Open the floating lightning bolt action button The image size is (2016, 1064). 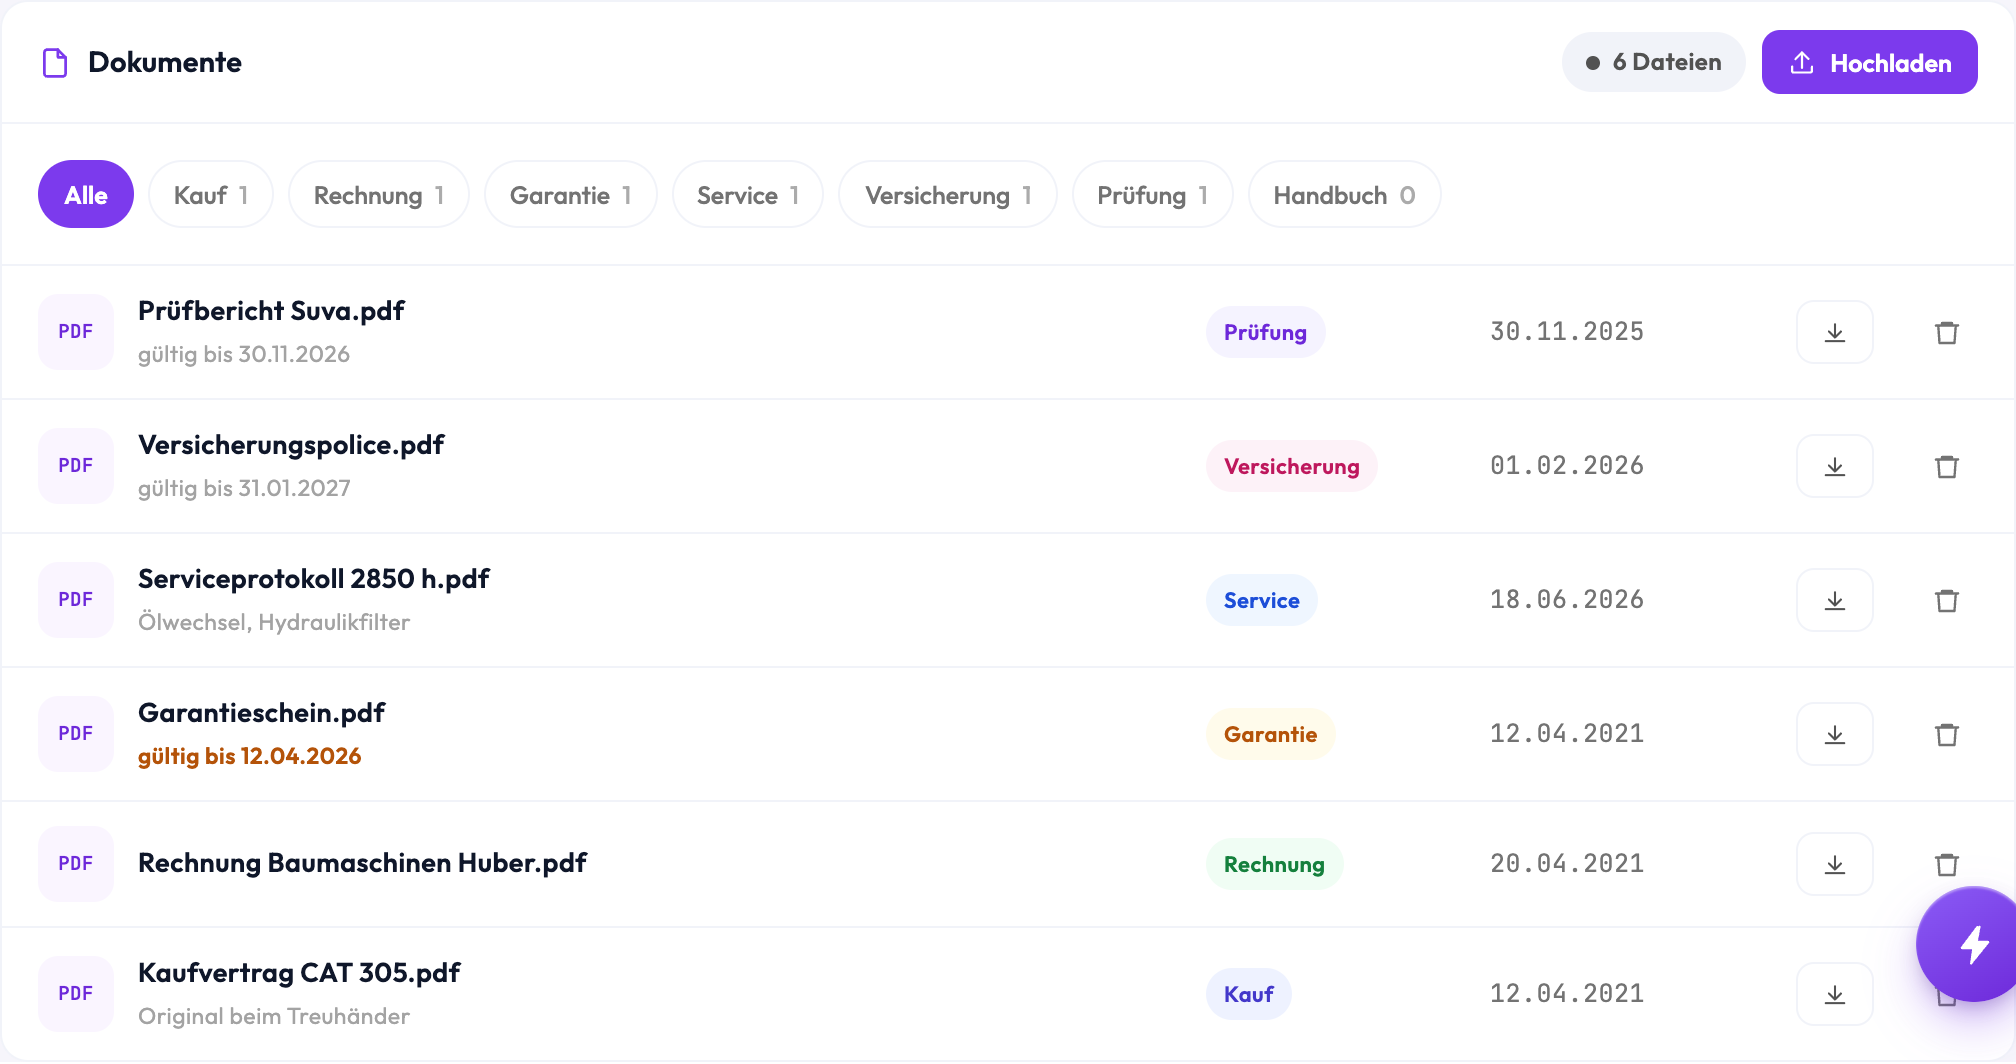click(1972, 944)
